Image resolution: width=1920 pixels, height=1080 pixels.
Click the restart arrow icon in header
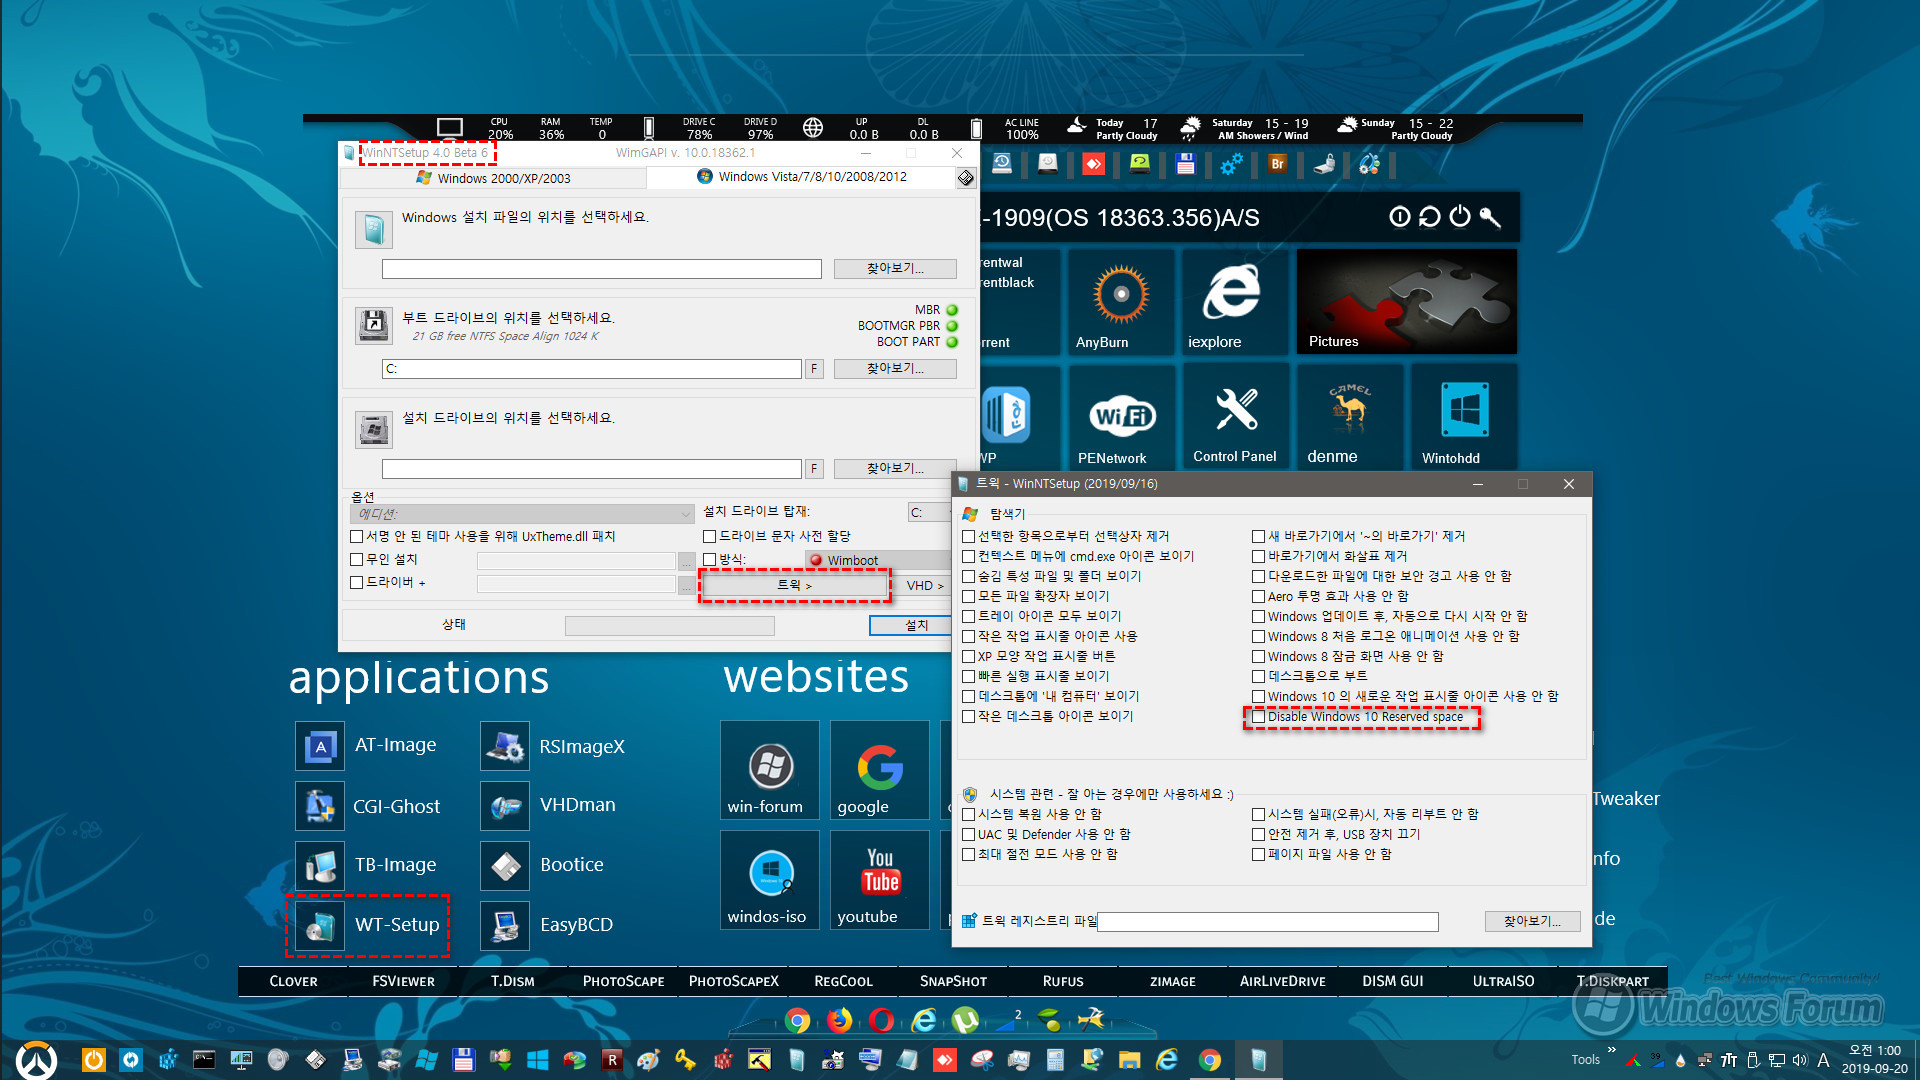[1430, 217]
